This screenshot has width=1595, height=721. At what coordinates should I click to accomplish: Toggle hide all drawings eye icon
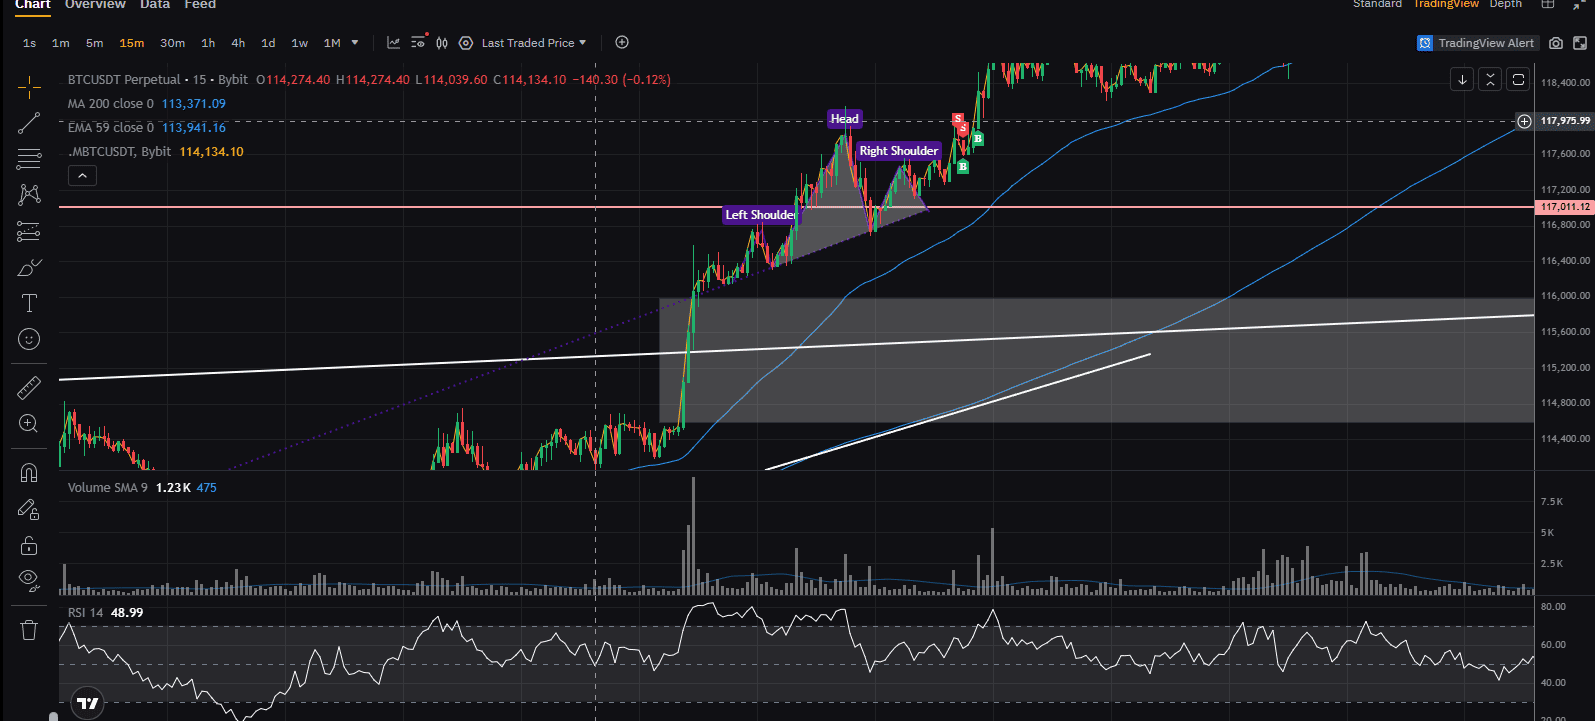(x=29, y=579)
